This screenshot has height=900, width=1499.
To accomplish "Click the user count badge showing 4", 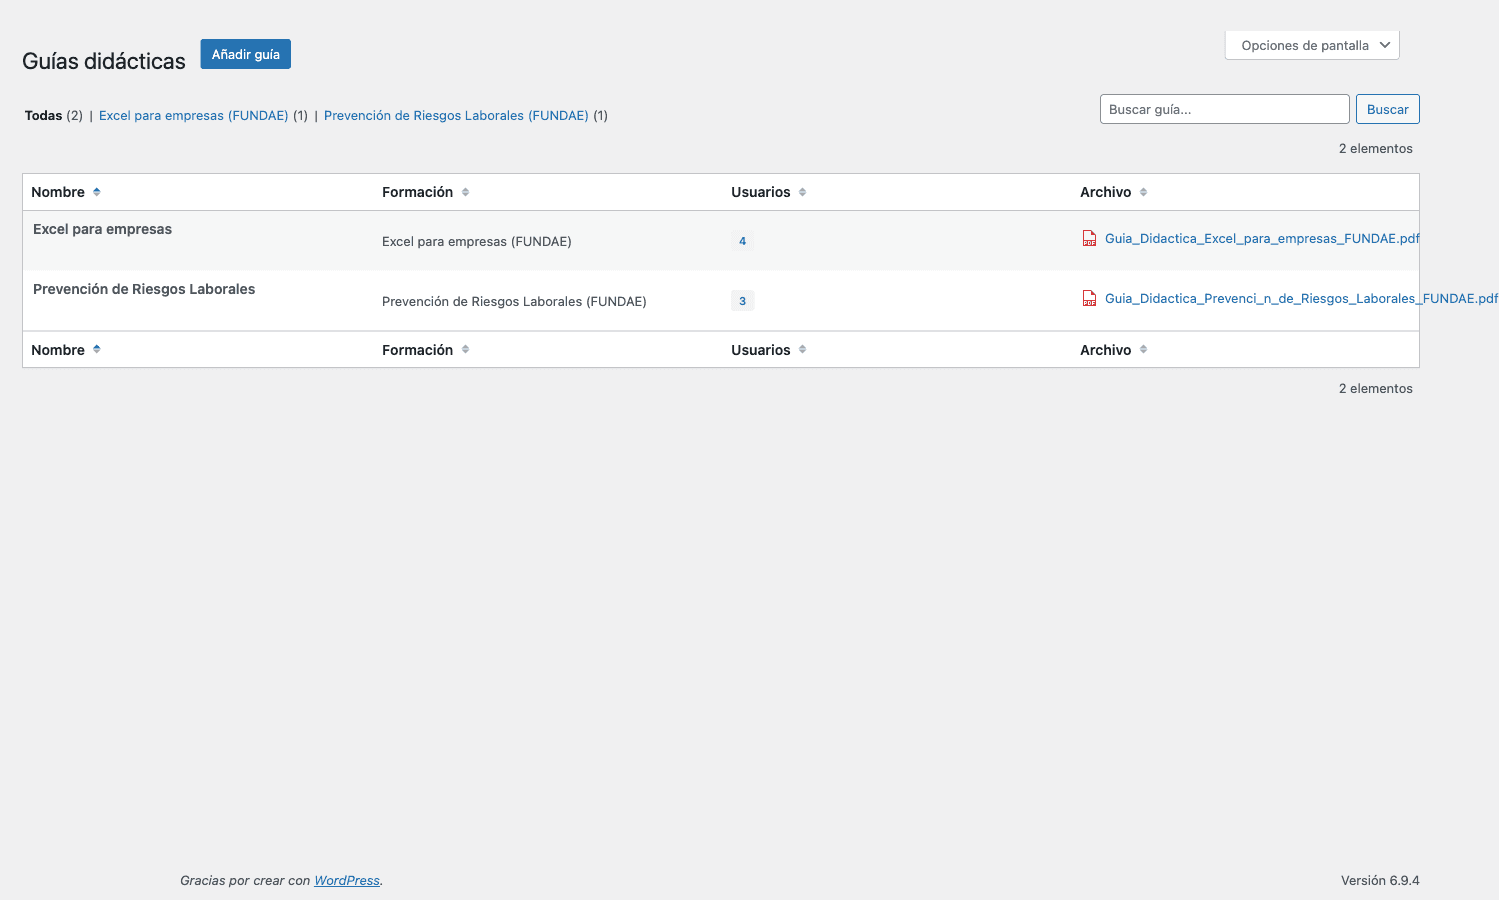I will pos(742,241).
